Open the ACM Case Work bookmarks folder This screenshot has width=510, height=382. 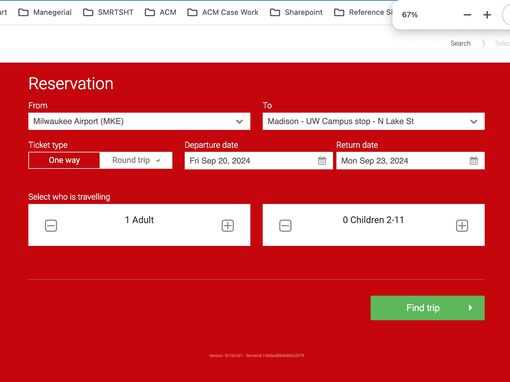223,12
